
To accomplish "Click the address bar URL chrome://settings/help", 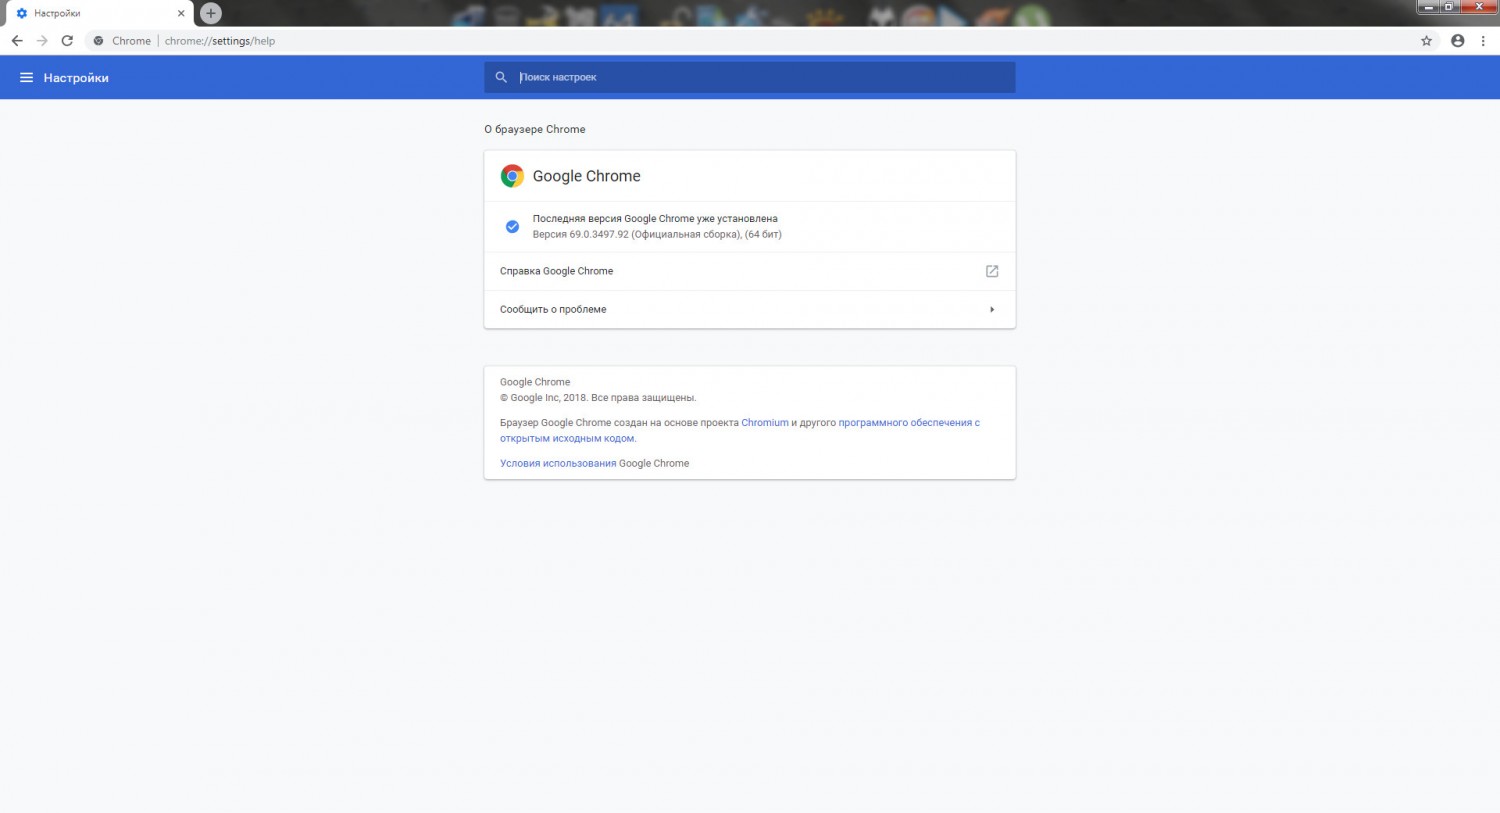I will click(x=220, y=41).
